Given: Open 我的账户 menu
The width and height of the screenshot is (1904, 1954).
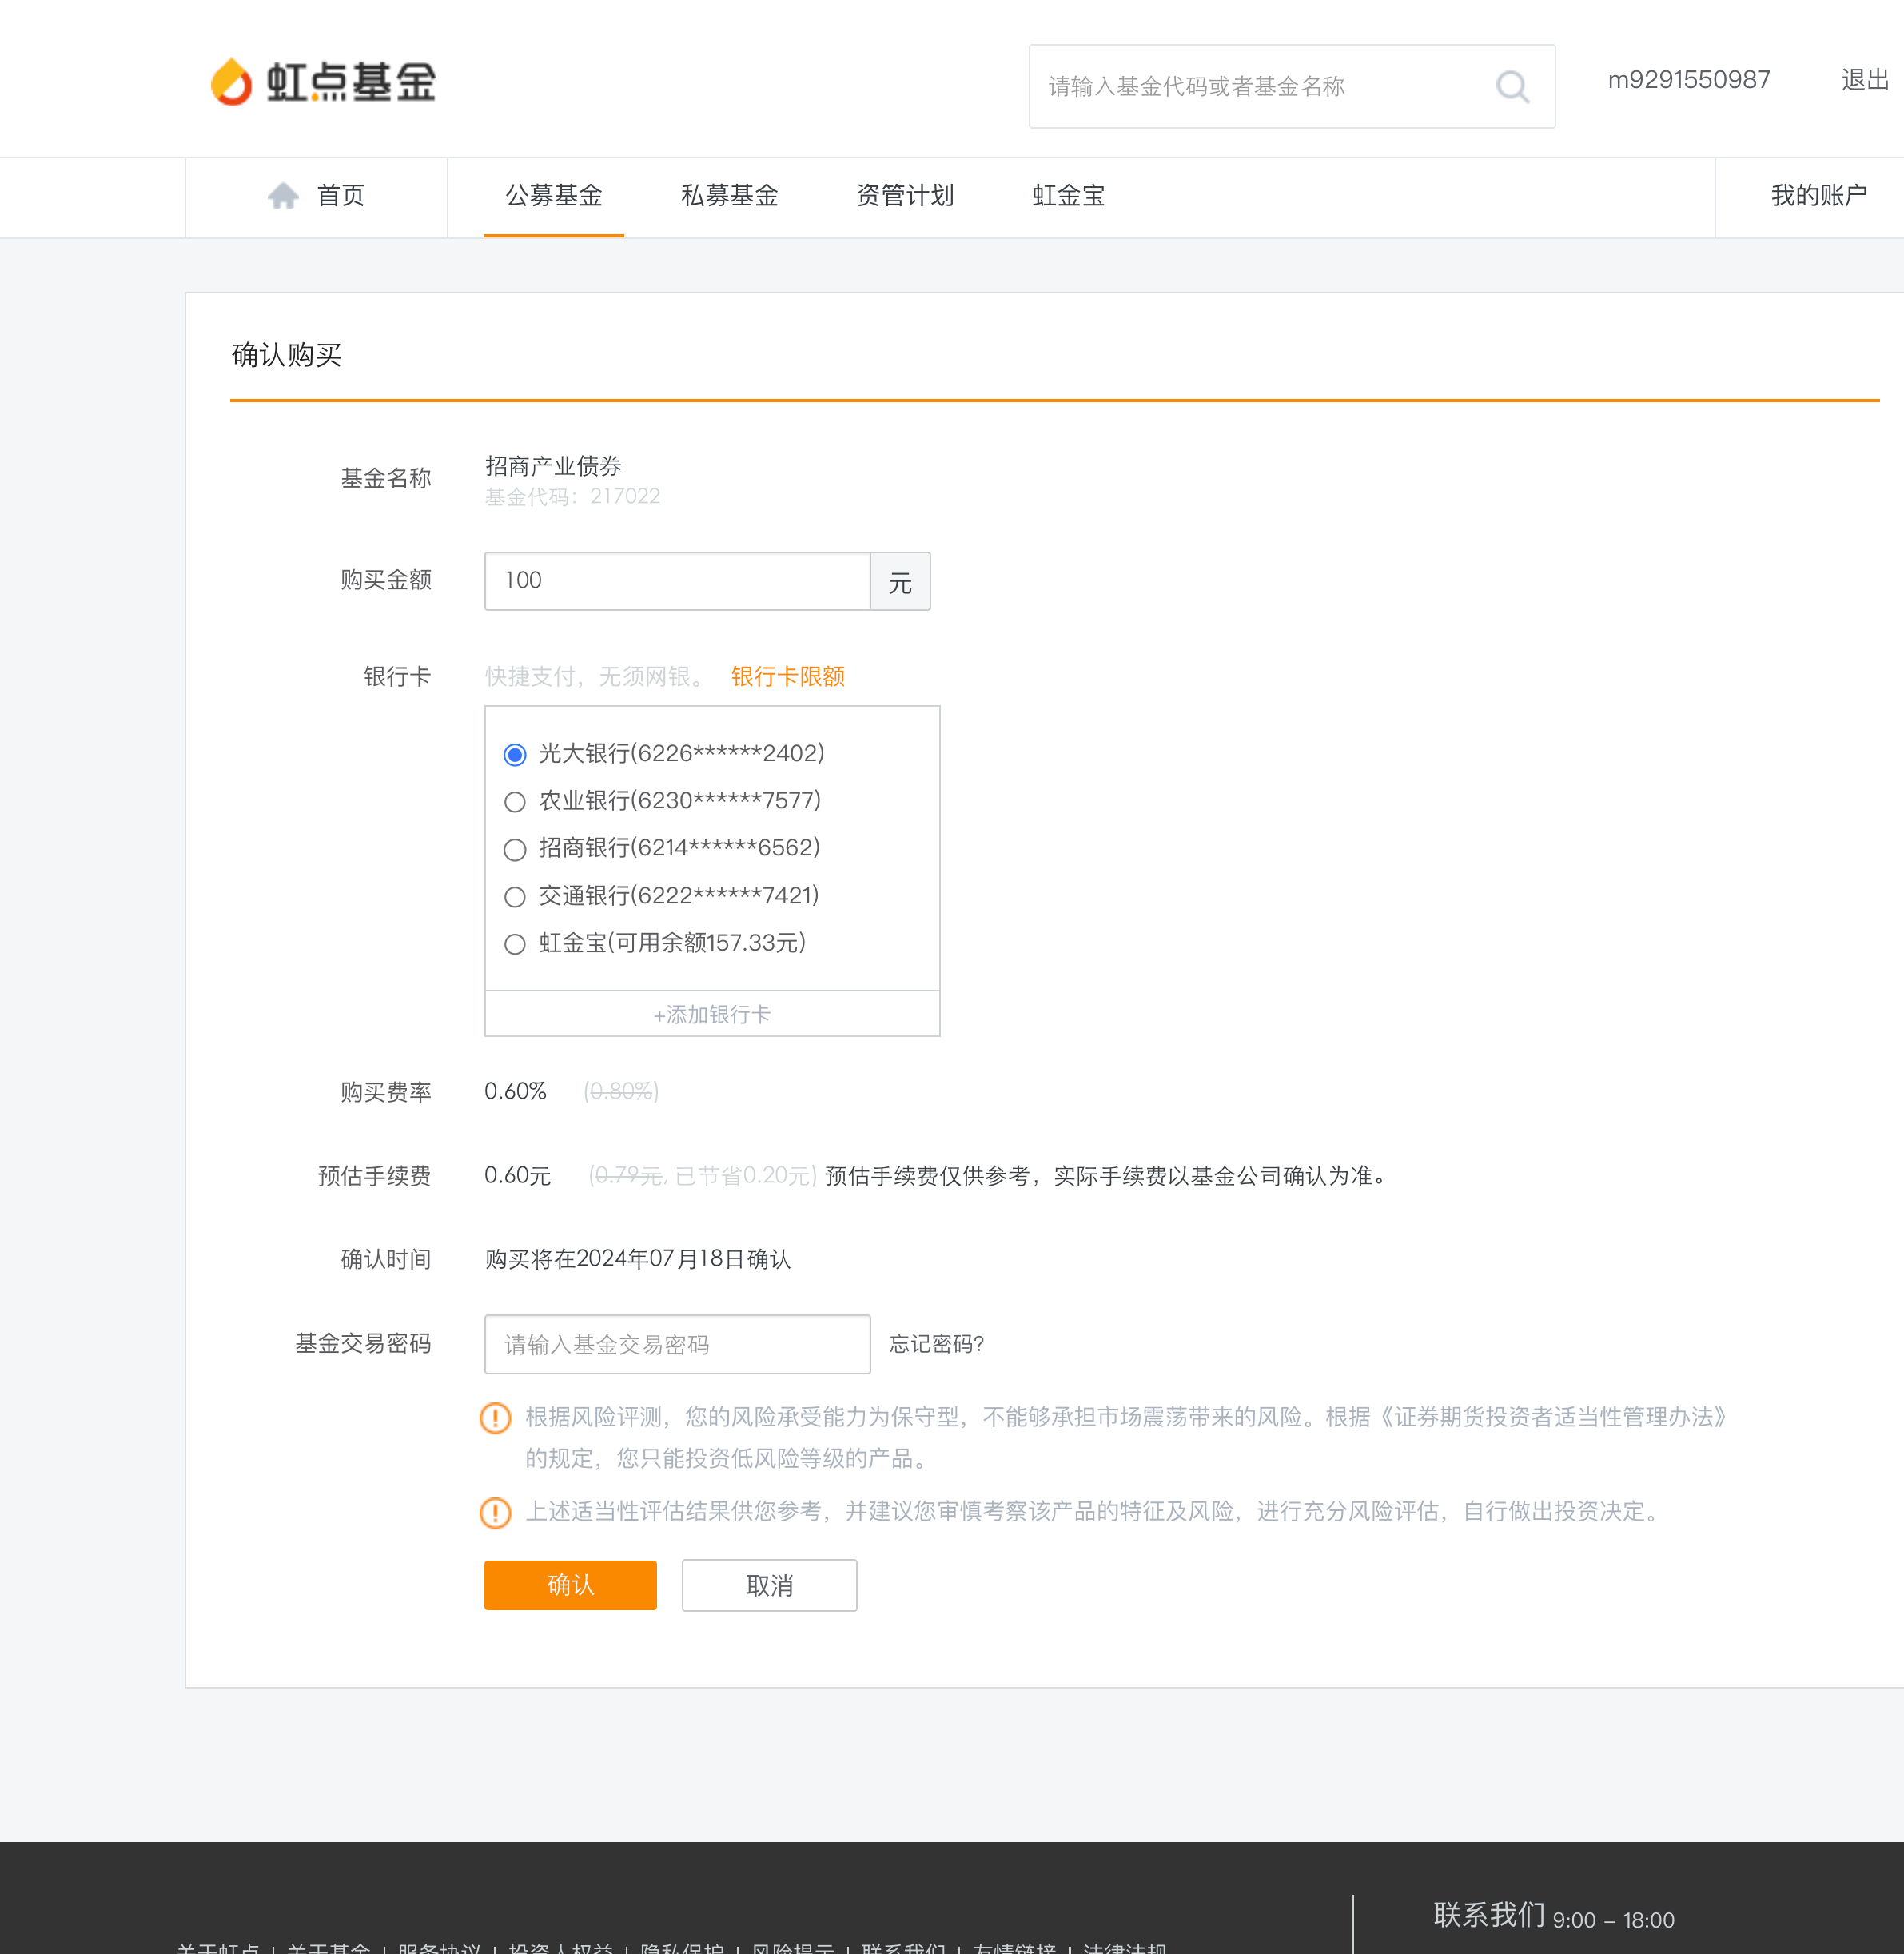Looking at the screenshot, I should pos(1818,196).
